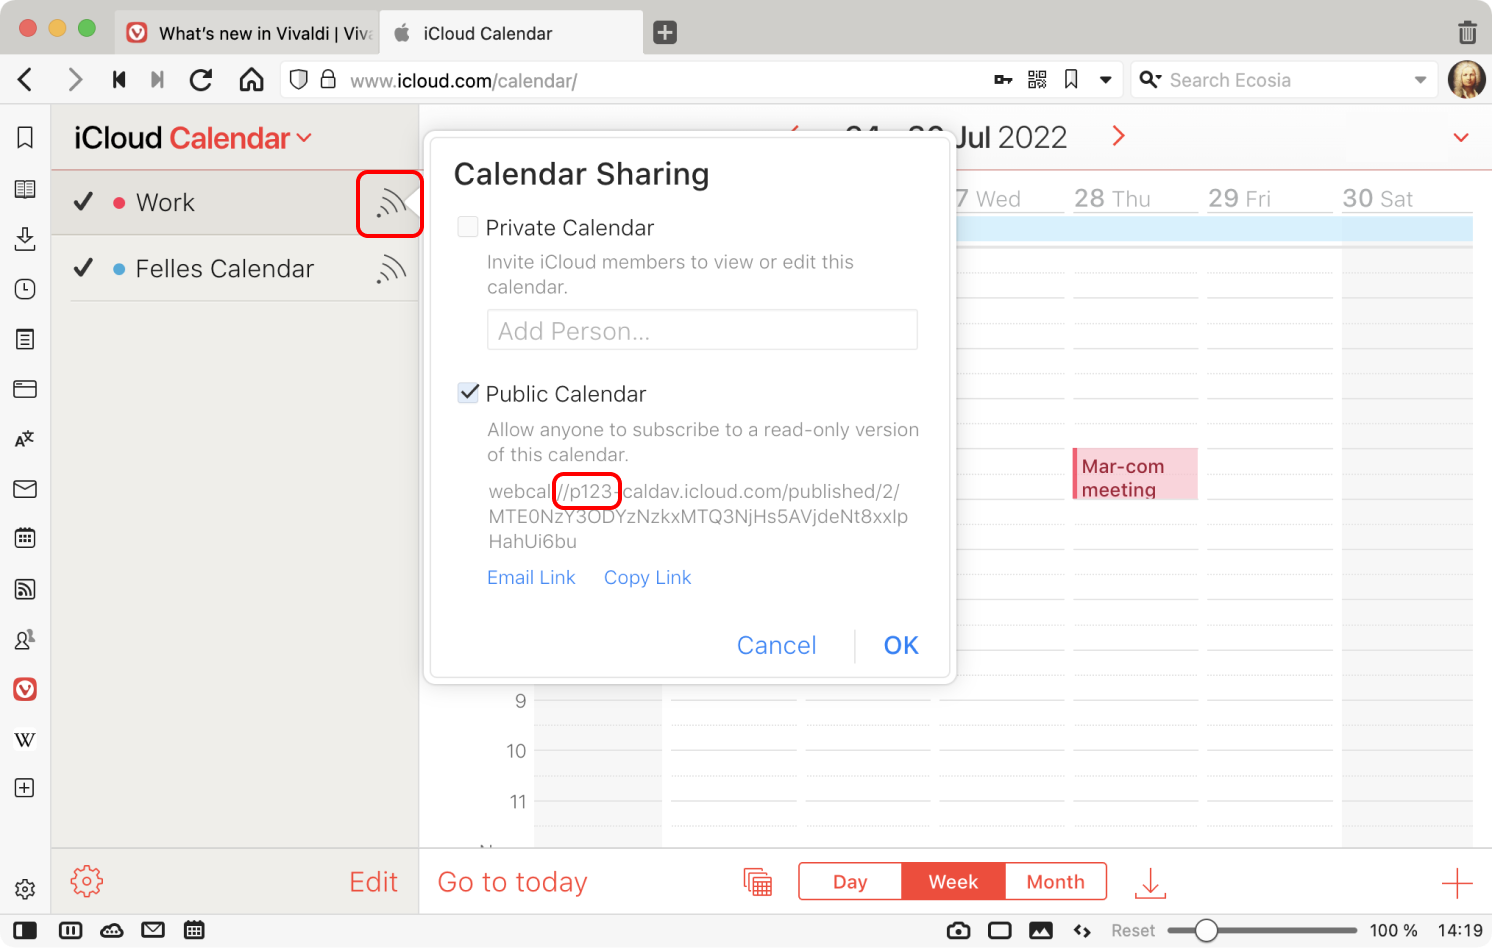The image size is (1492, 948).
Task: Open iCloud Calendar settings gear
Action: (x=87, y=881)
